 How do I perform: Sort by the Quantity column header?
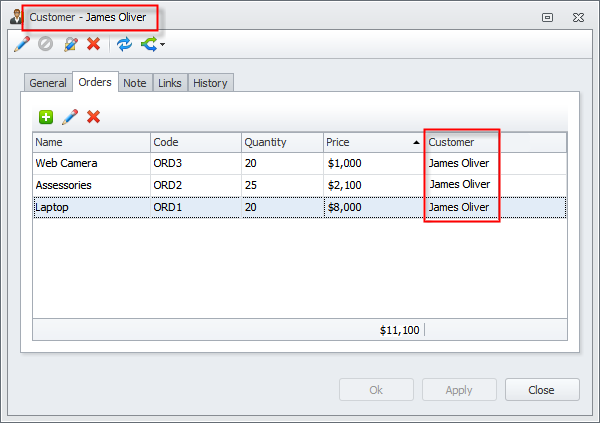coord(280,142)
